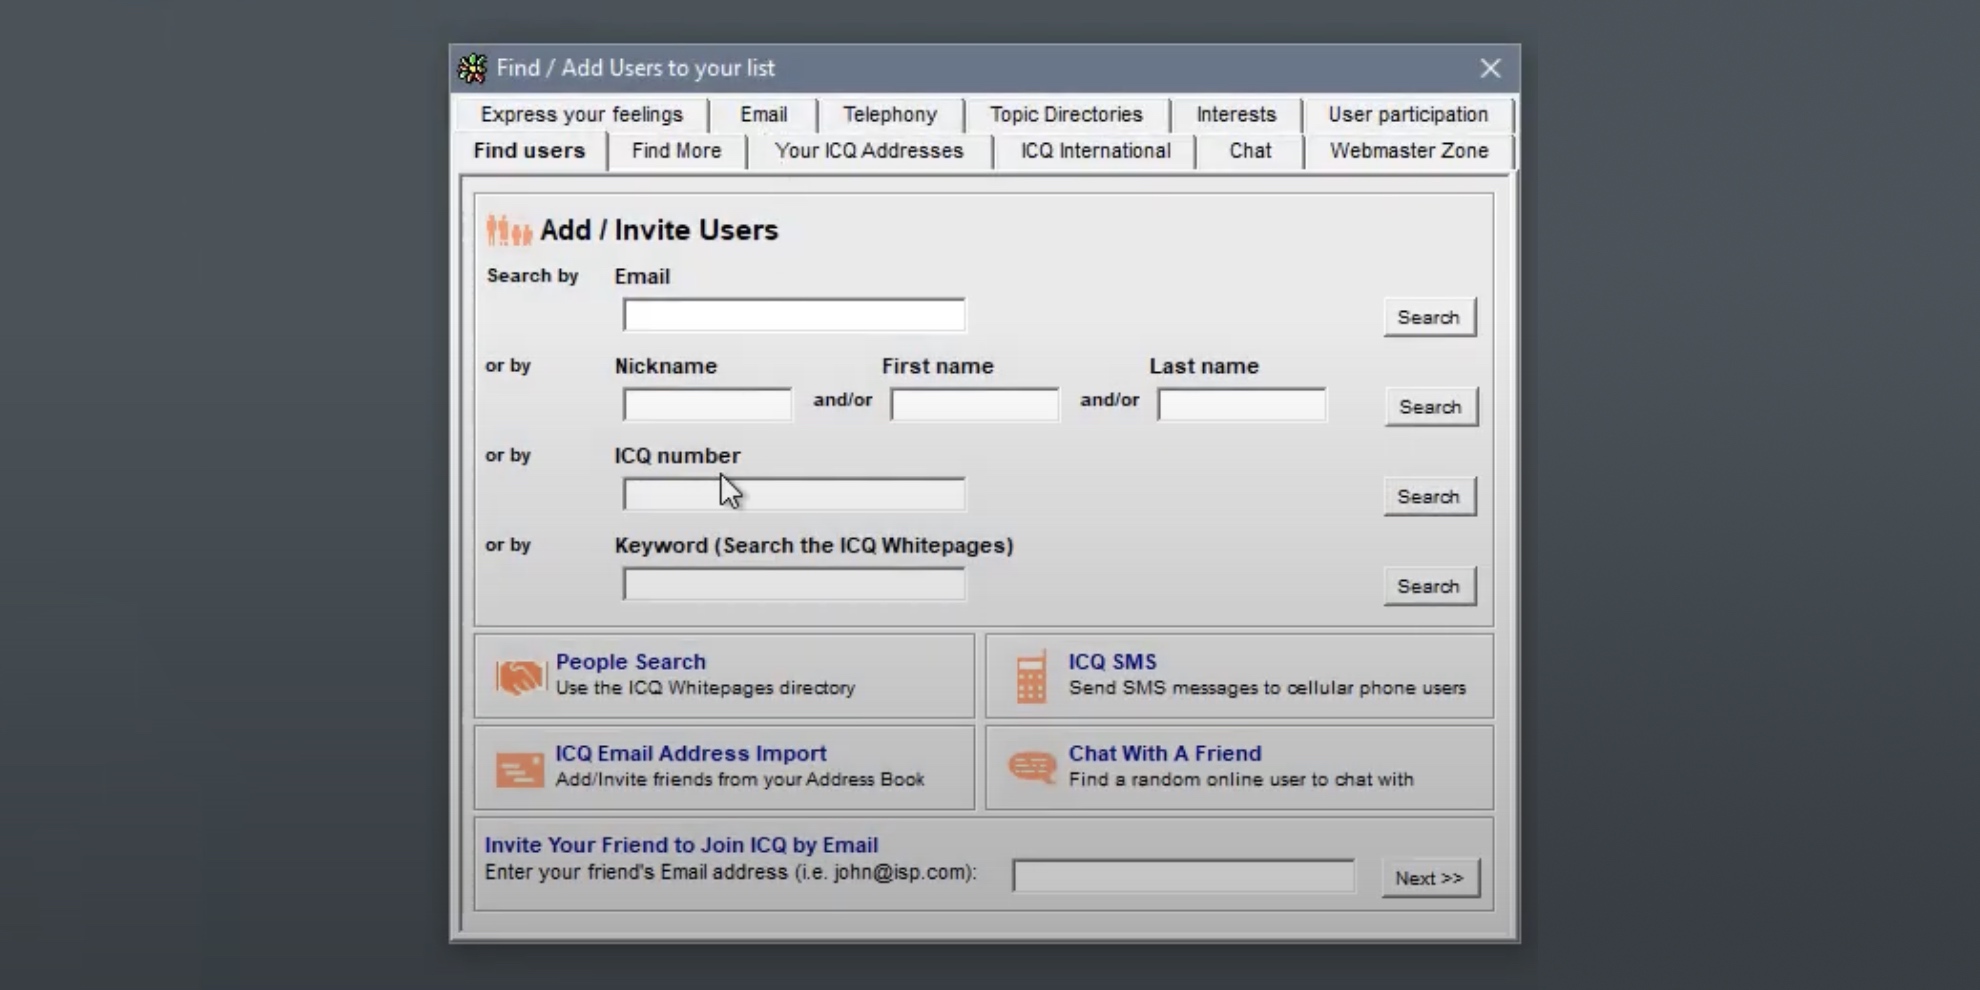Click the 'Search by' label
The height and width of the screenshot is (990, 1980).
click(532, 276)
